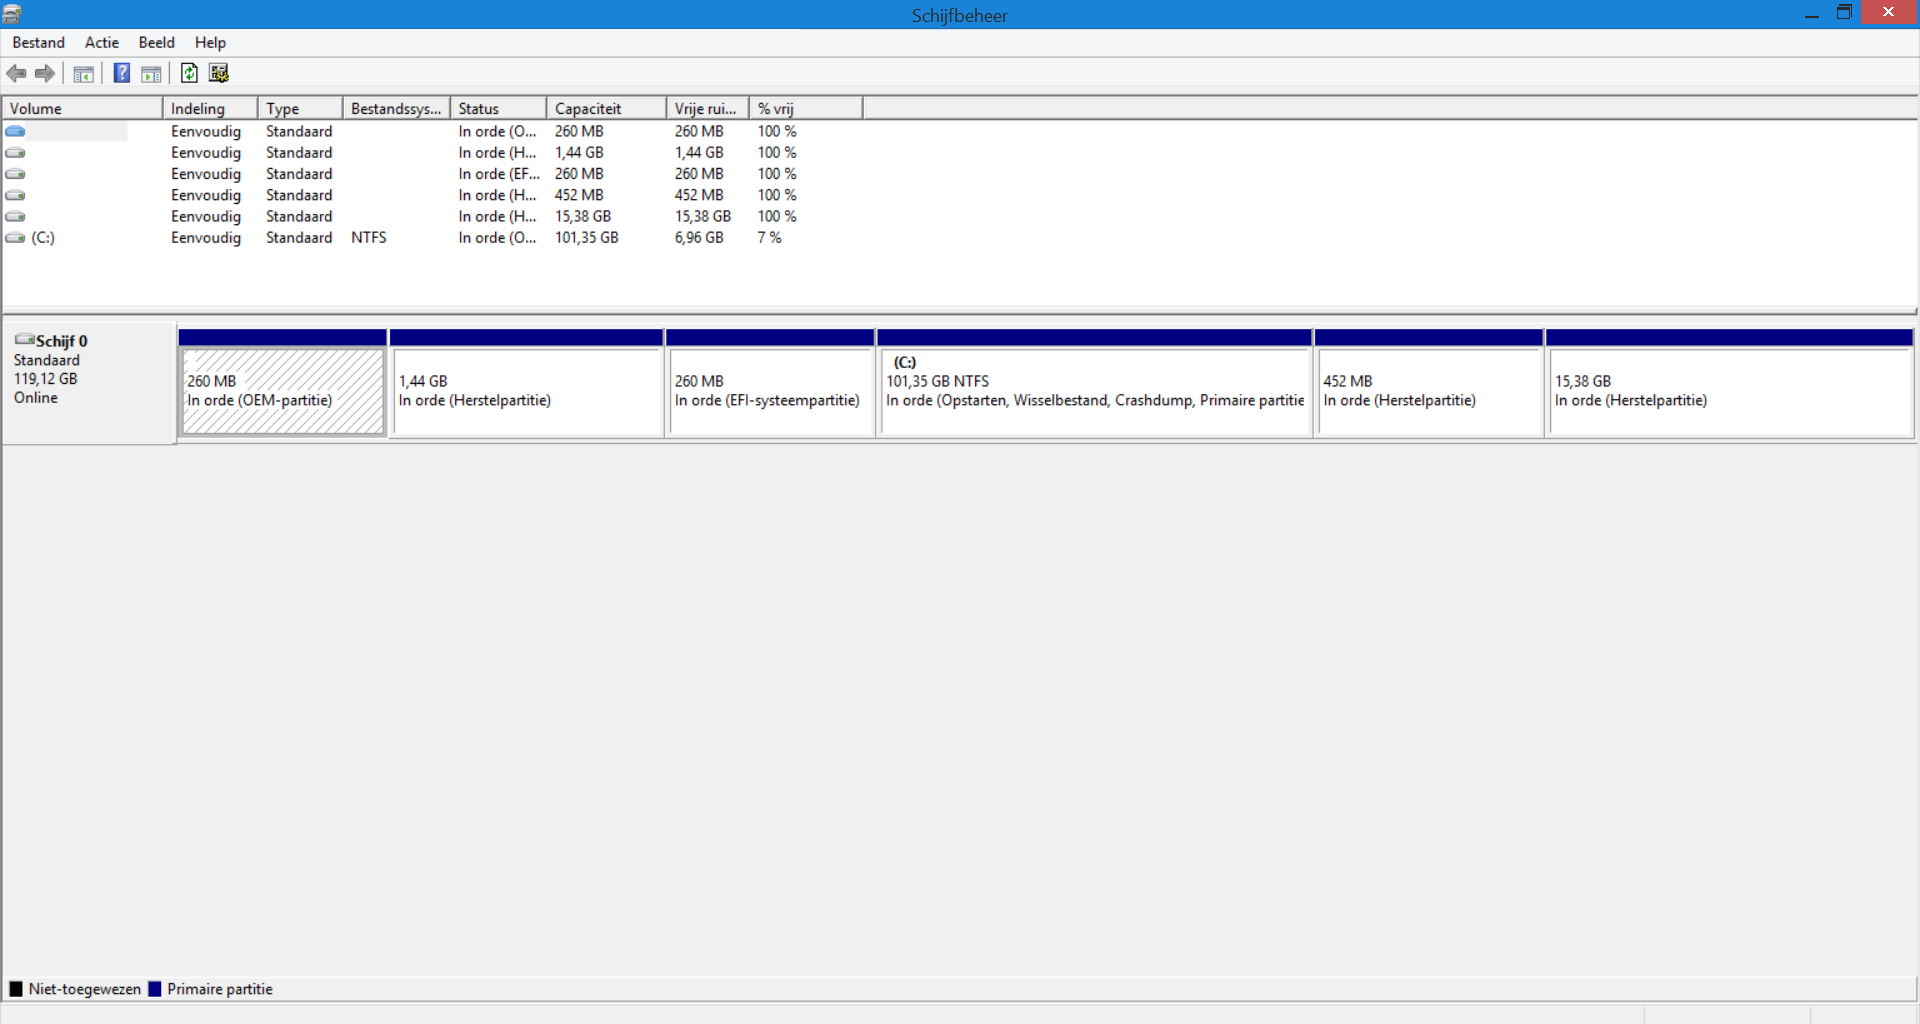Click the Online disk status text
This screenshot has width=1920, height=1024.
tap(36, 398)
